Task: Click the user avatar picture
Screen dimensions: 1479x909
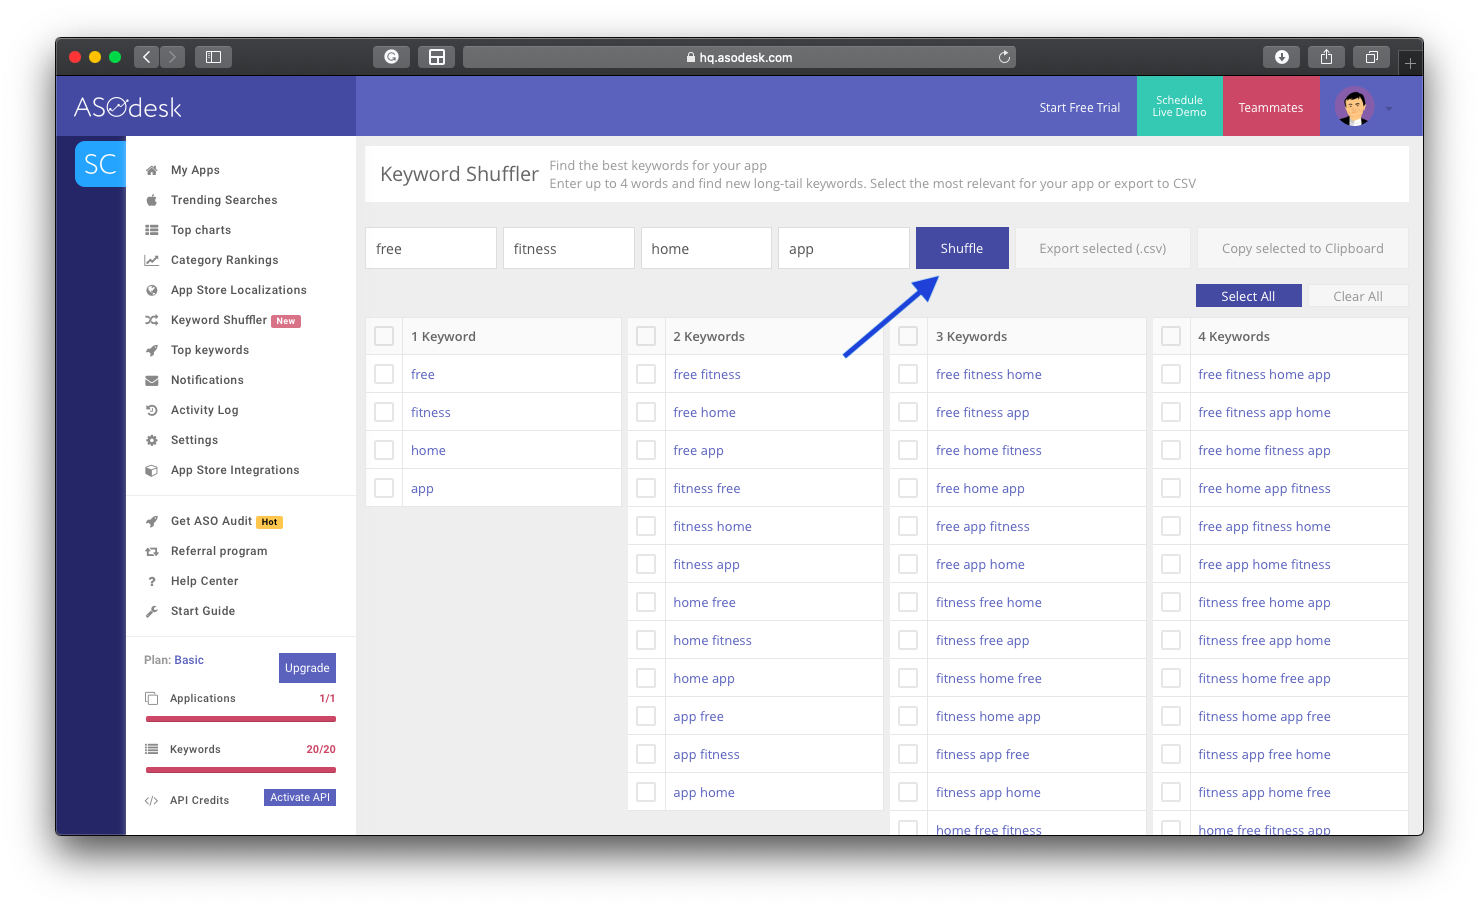Action: (x=1354, y=107)
